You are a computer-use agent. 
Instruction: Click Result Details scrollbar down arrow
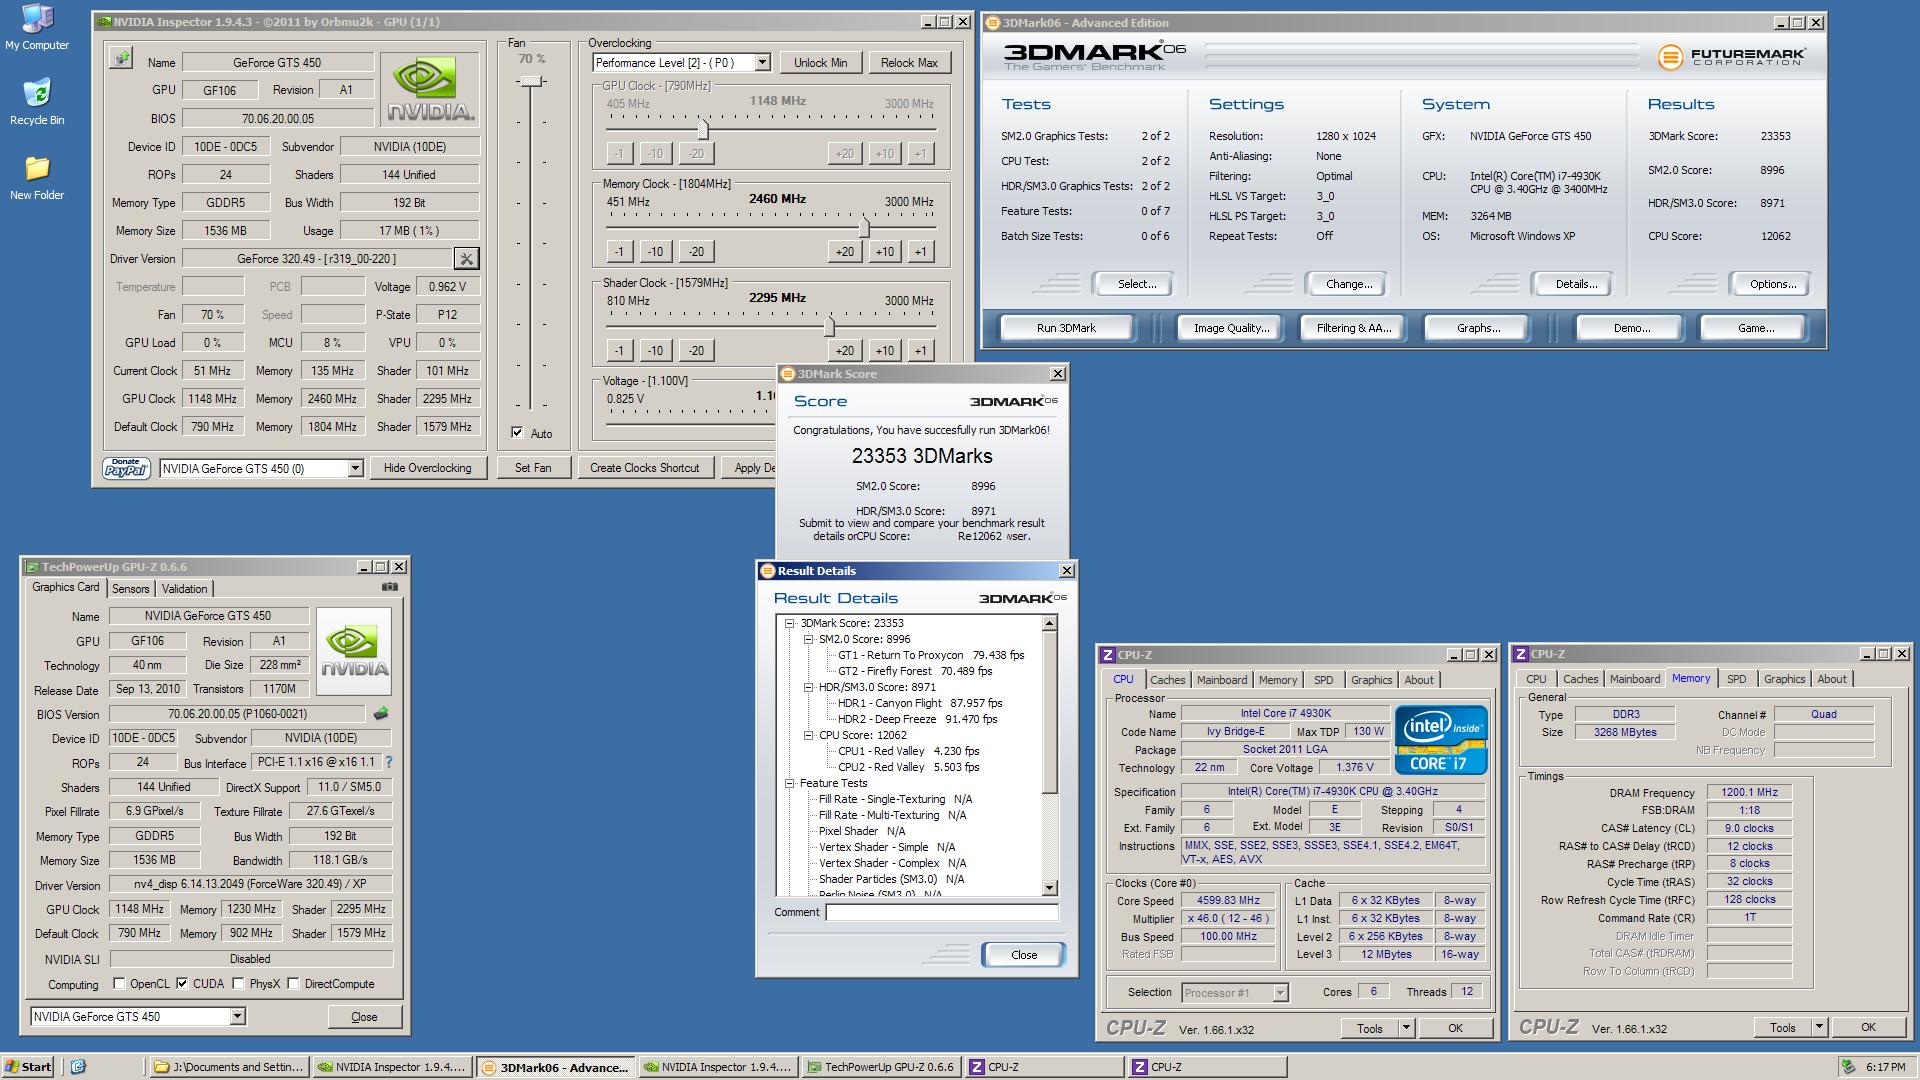click(1049, 888)
